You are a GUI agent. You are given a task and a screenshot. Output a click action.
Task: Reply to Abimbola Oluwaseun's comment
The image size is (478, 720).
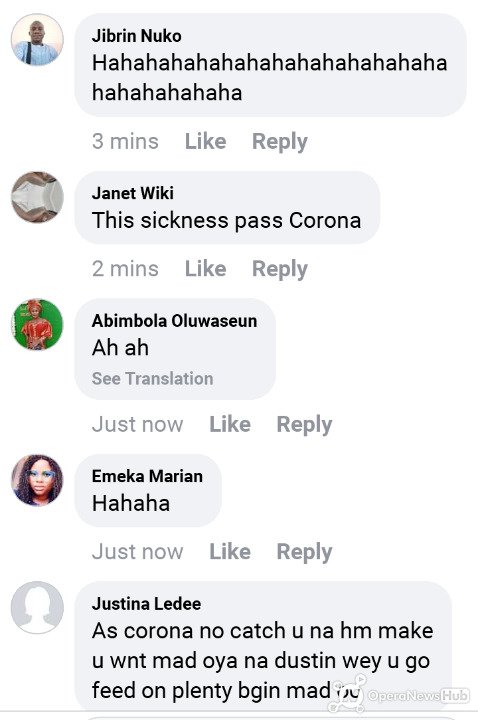point(304,425)
